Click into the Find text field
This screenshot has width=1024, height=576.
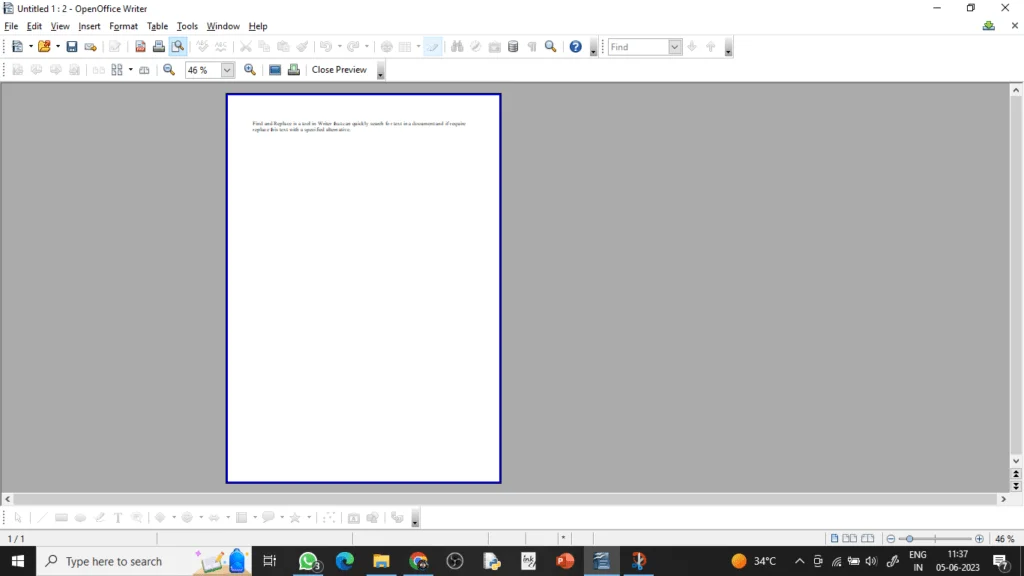638,47
